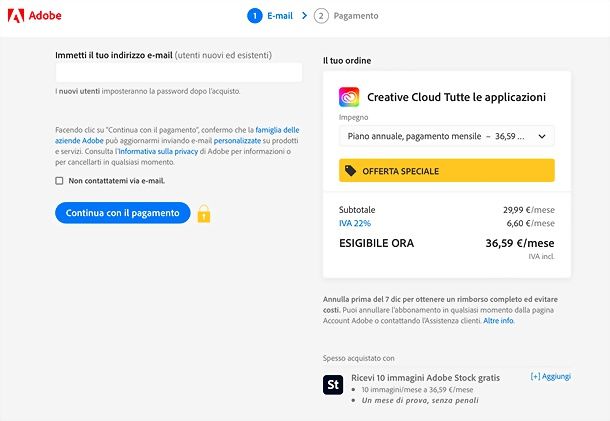Click the yellow padlock security icon
Screen dimensions: 610x421
[204, 214]
